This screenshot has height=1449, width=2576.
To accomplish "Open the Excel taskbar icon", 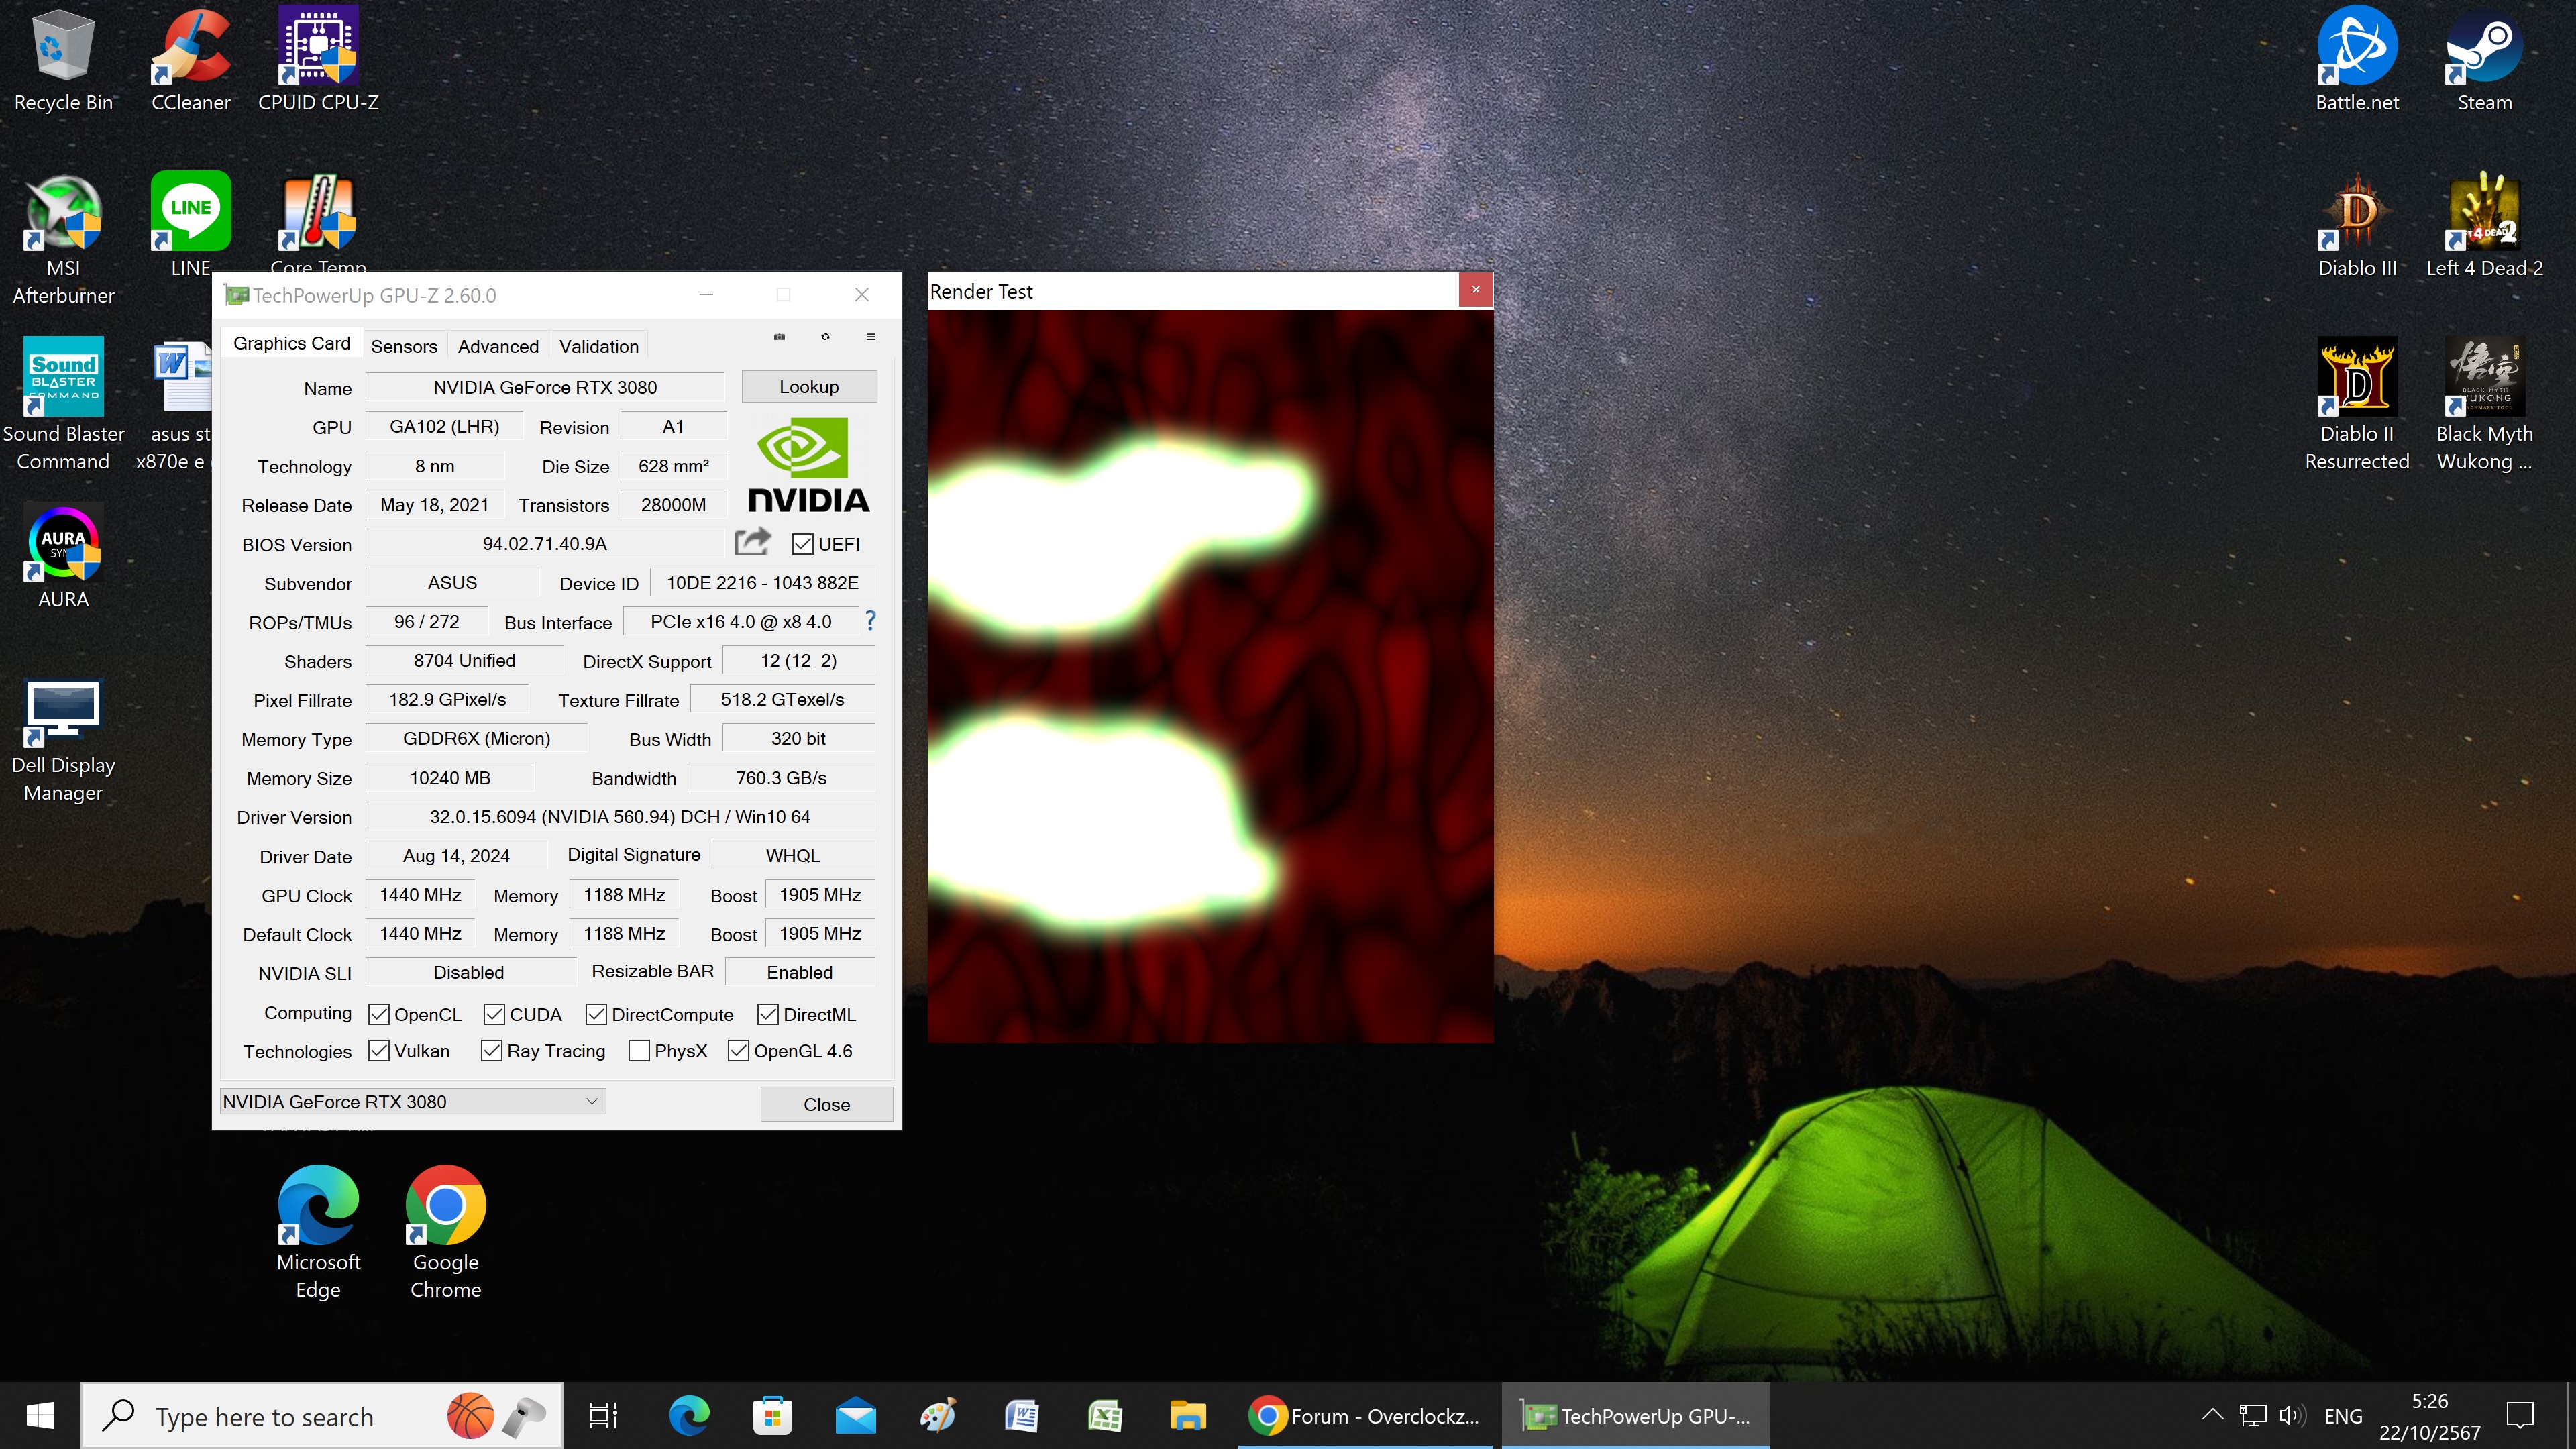I will (1104, 1416).
